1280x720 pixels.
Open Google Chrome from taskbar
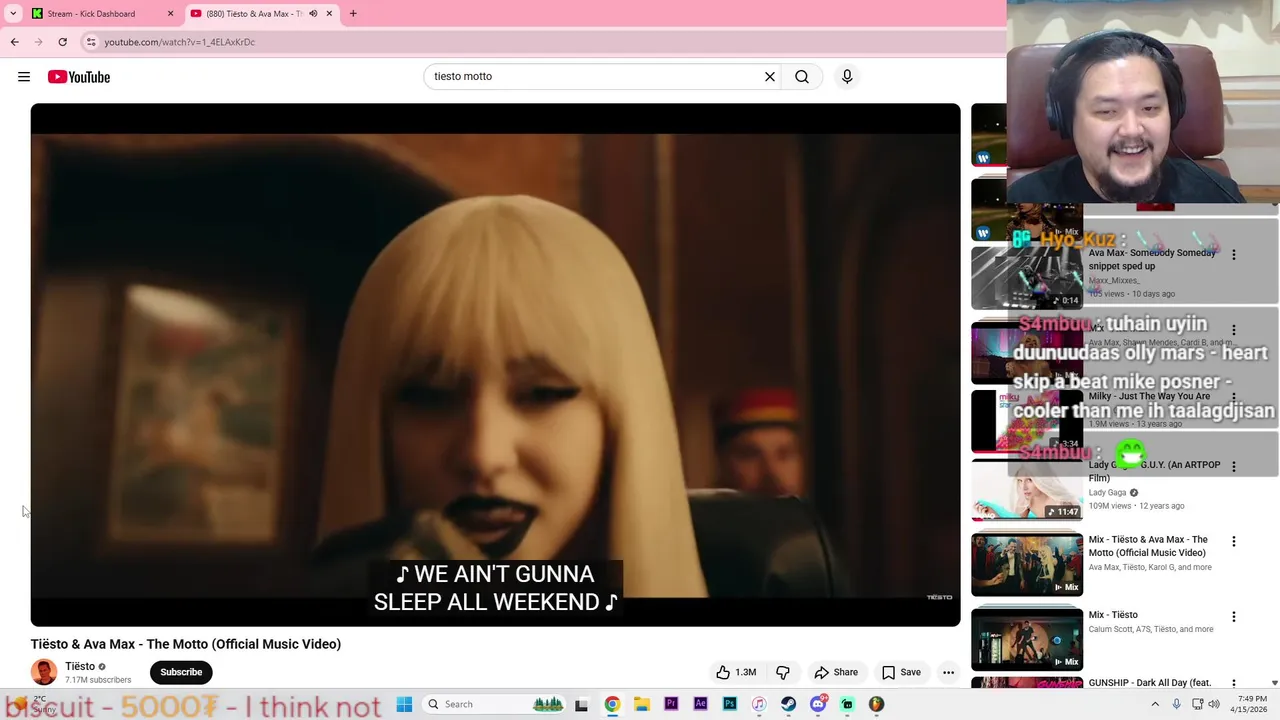click(x=612, y=704)
